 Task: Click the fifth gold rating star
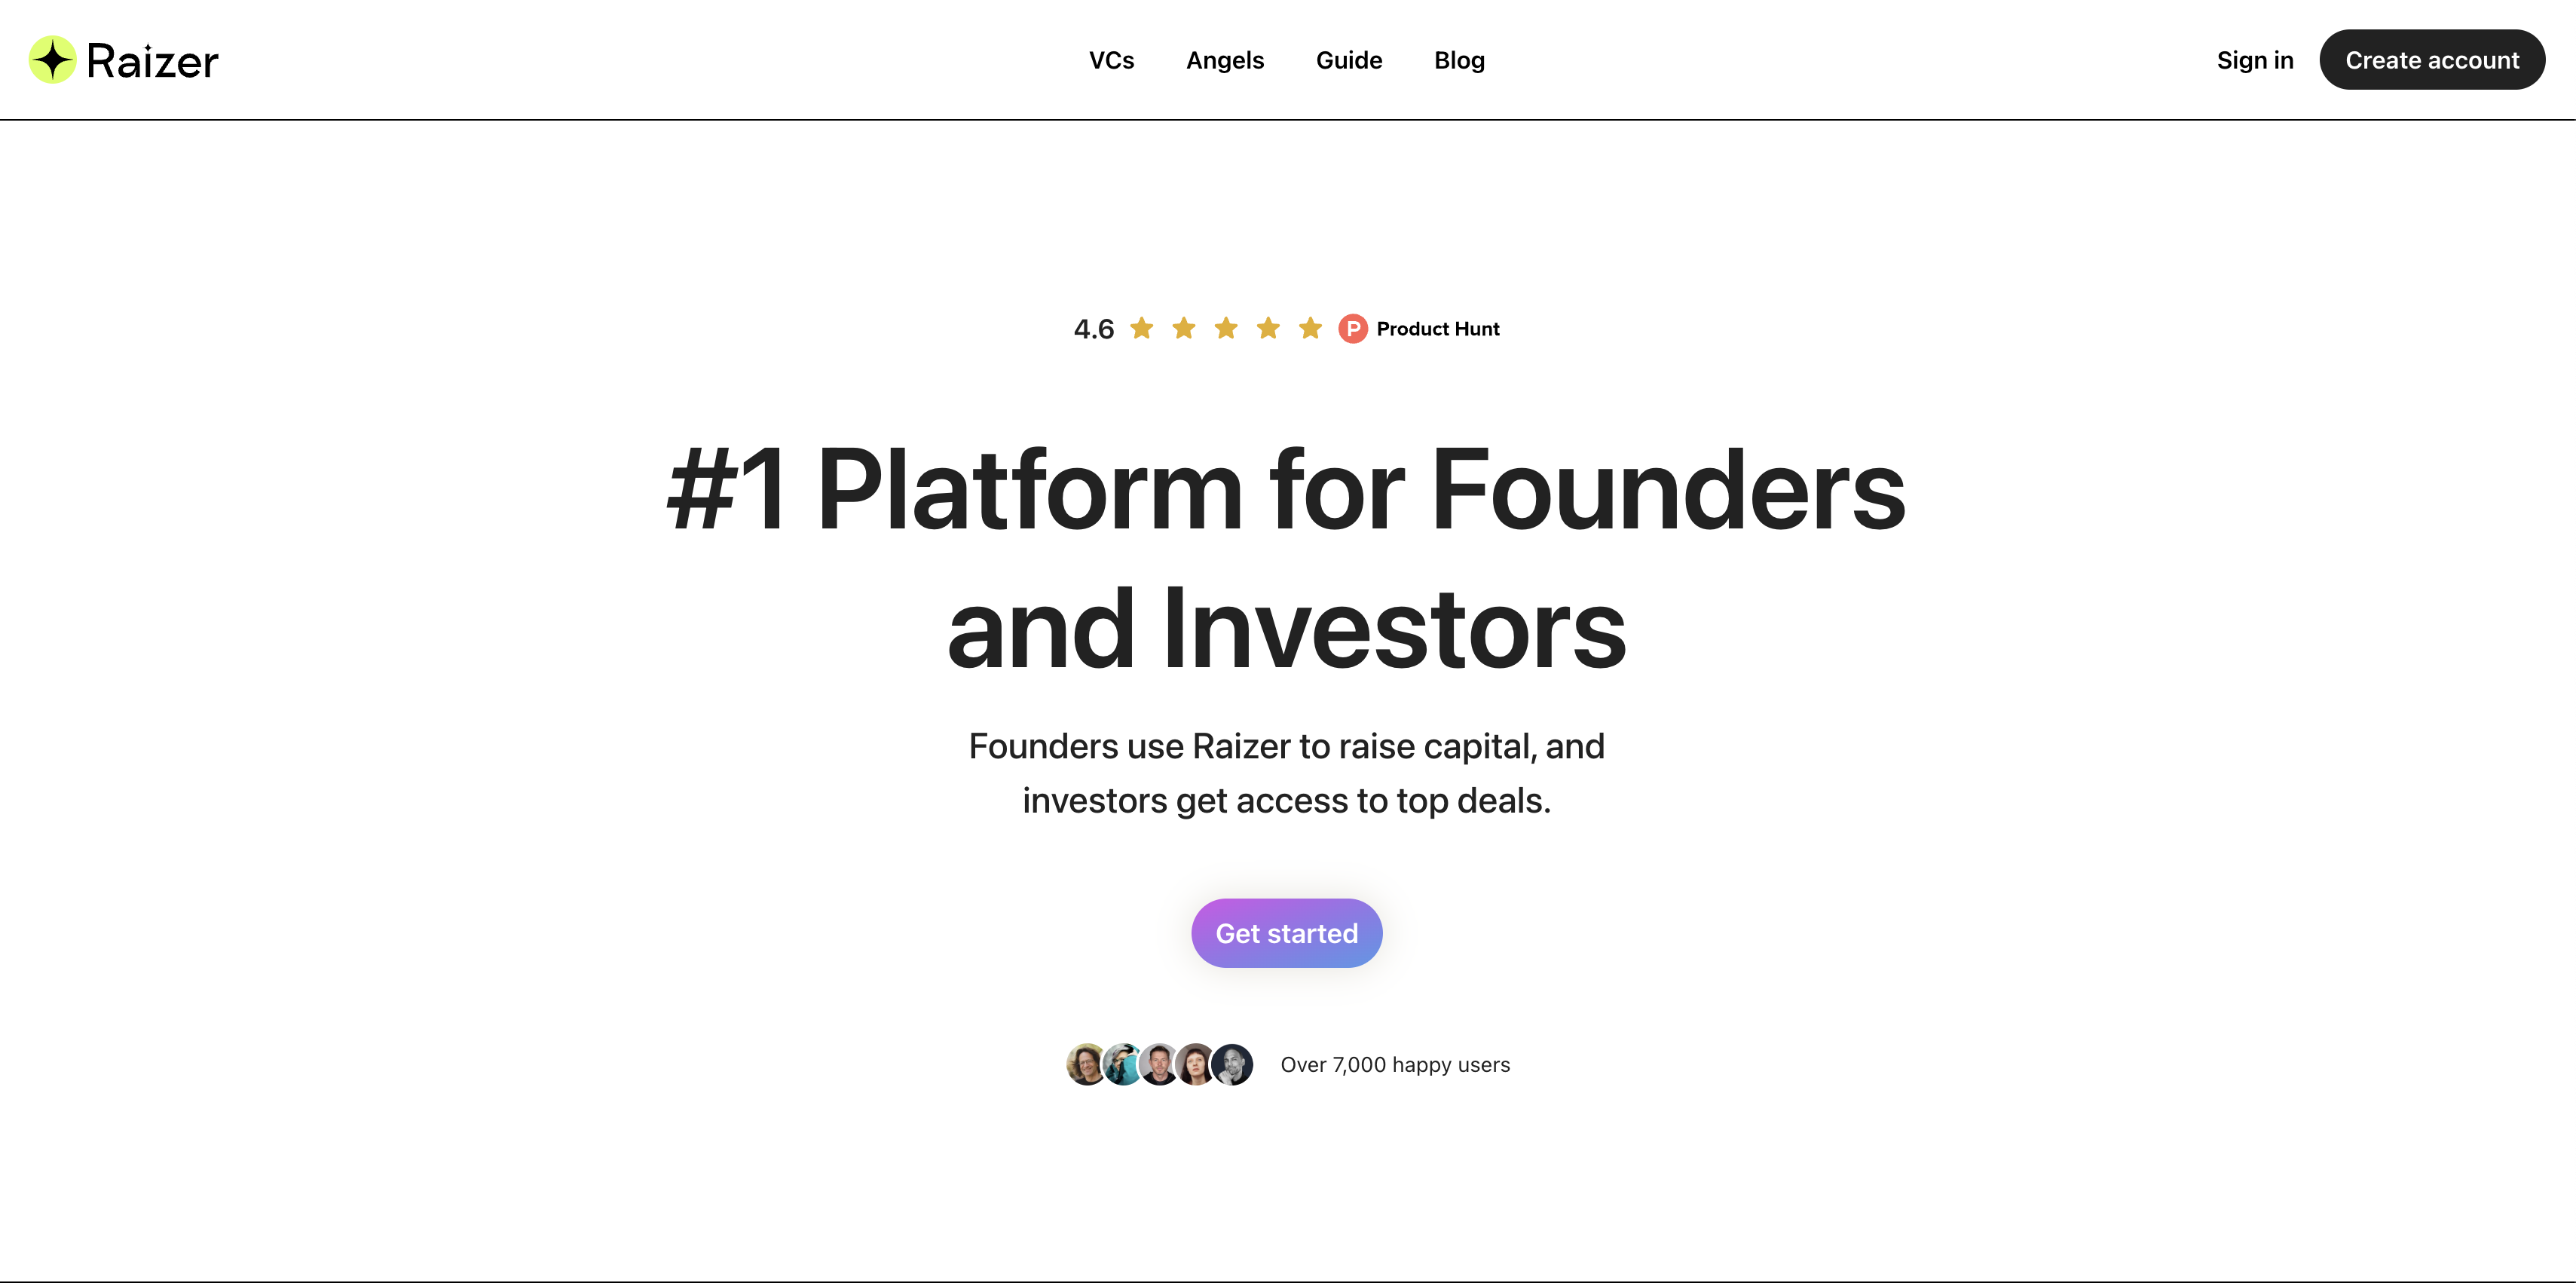(x=1310, y=328)
